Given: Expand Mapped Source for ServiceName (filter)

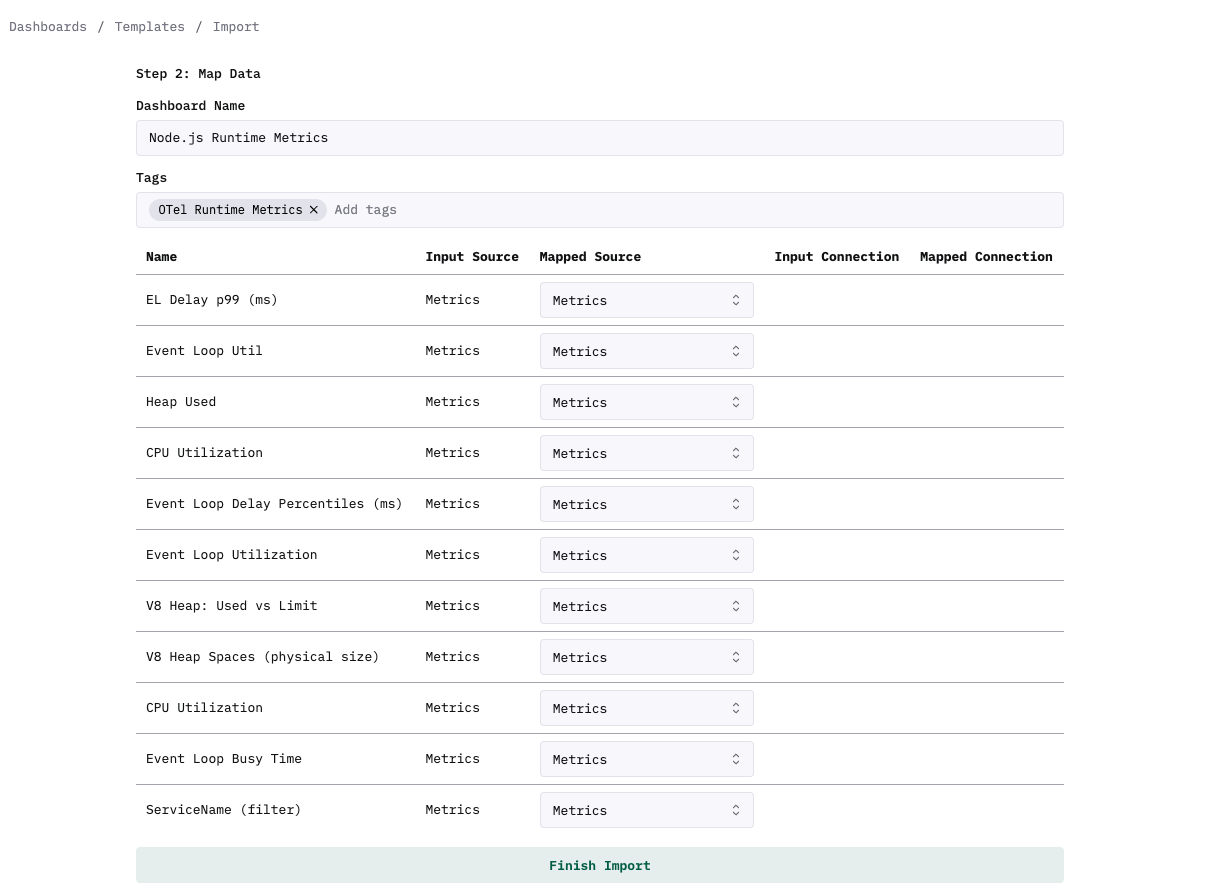Looking at the screenshot, I should coord(646,810).
